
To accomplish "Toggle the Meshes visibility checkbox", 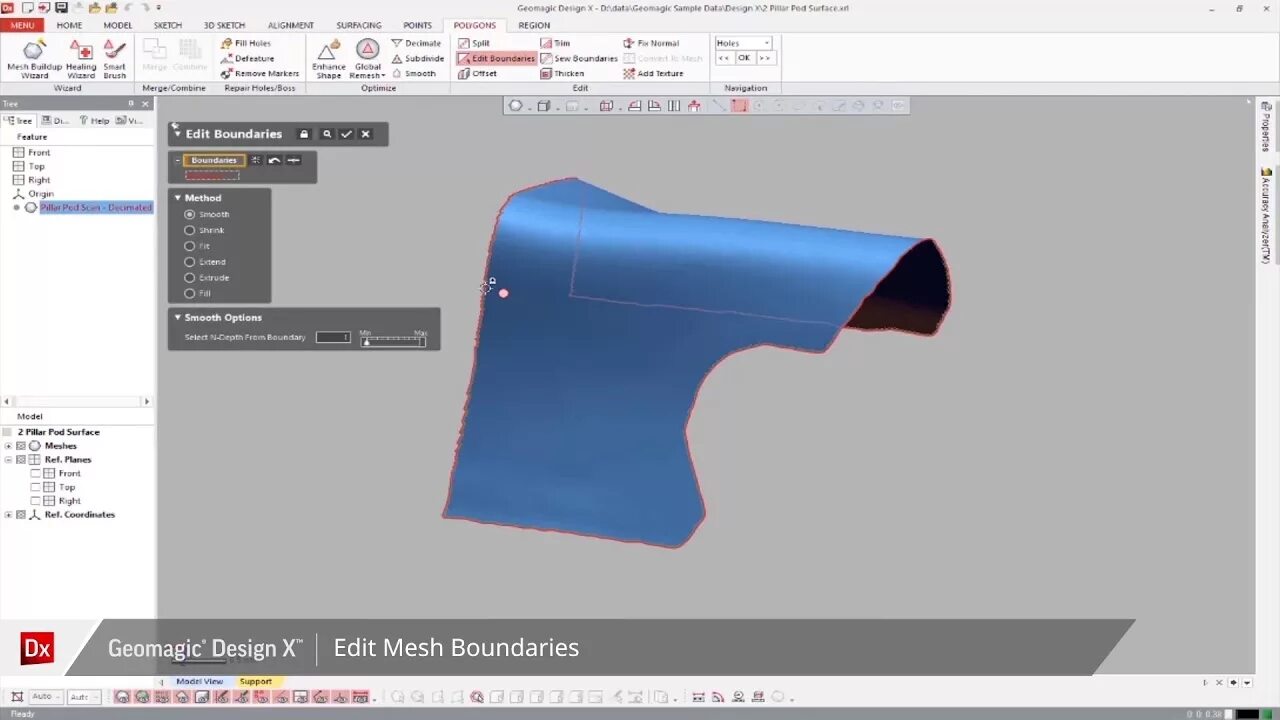I will [20, 446].
